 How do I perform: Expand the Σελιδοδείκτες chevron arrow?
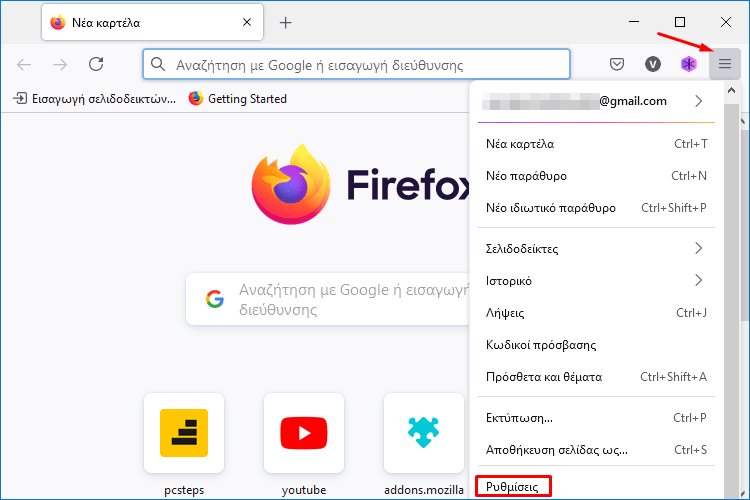tap(698, 248)
